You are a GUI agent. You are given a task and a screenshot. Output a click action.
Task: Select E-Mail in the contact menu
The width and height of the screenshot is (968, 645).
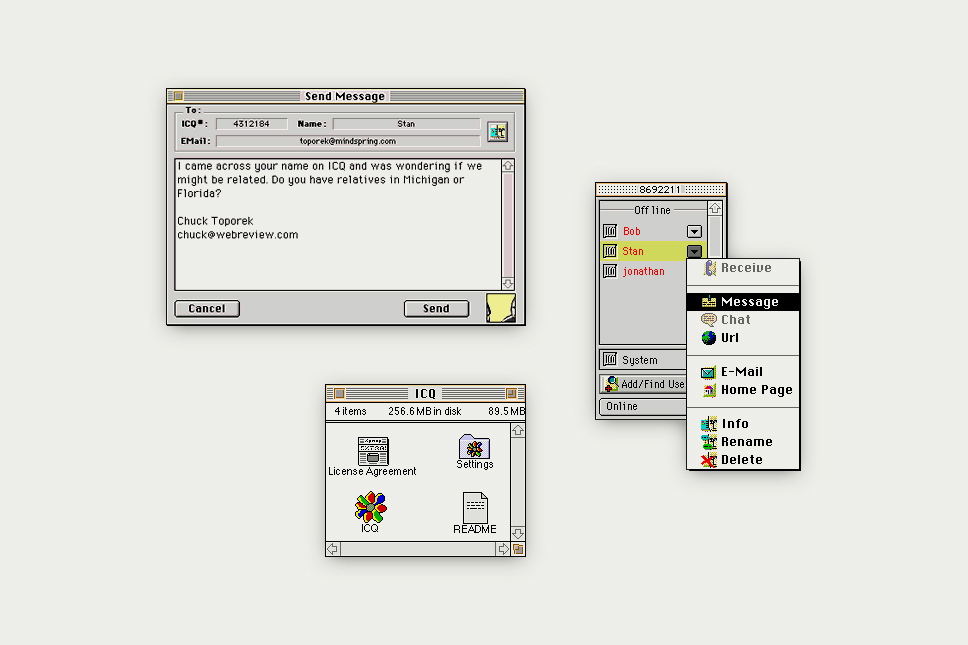741,372
